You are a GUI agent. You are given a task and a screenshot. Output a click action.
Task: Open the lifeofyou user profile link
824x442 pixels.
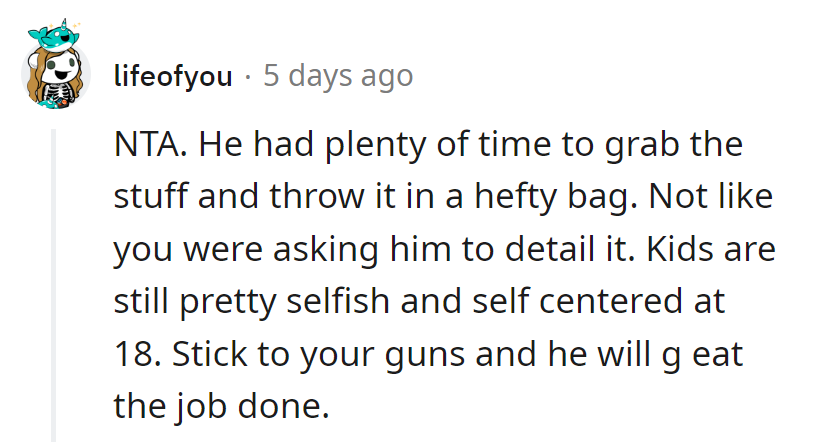(x=172, y=77)
